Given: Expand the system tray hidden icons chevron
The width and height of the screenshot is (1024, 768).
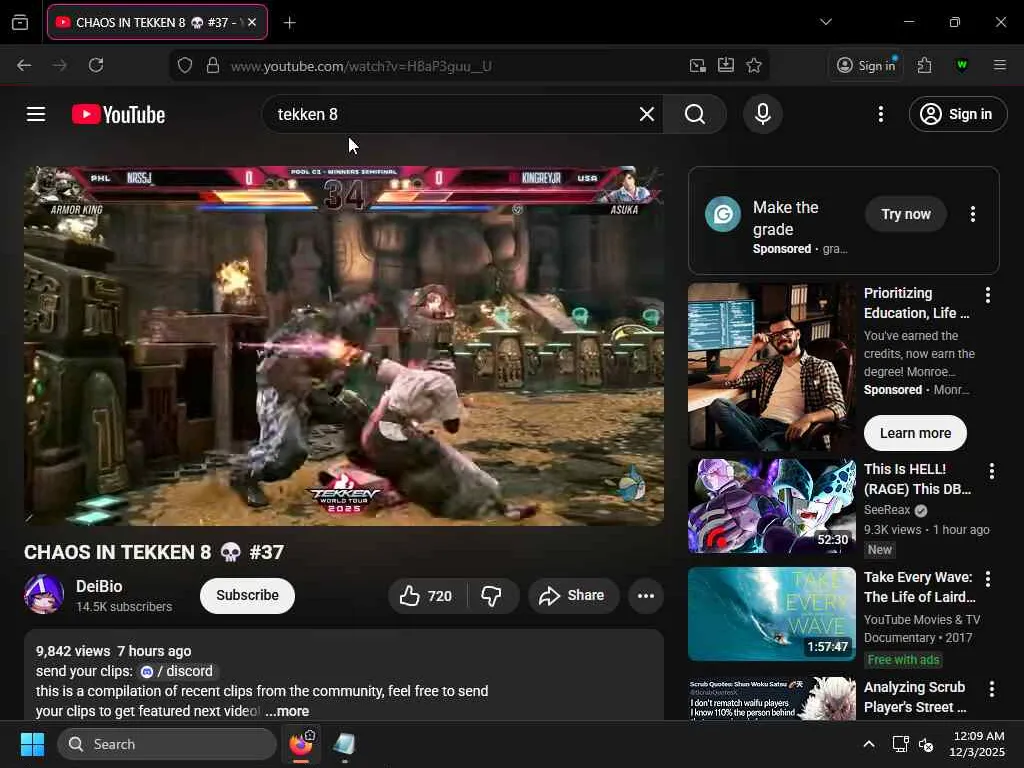Looking at the screenshot, I should point(869,744).
